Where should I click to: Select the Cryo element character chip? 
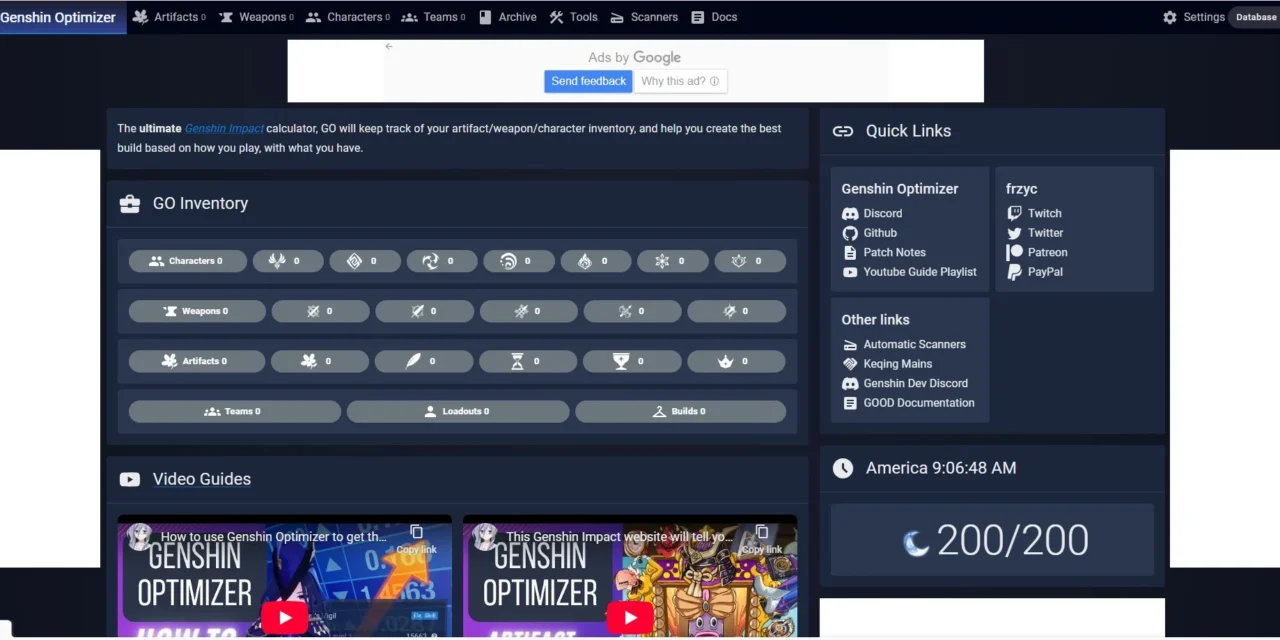coord(673,261)
